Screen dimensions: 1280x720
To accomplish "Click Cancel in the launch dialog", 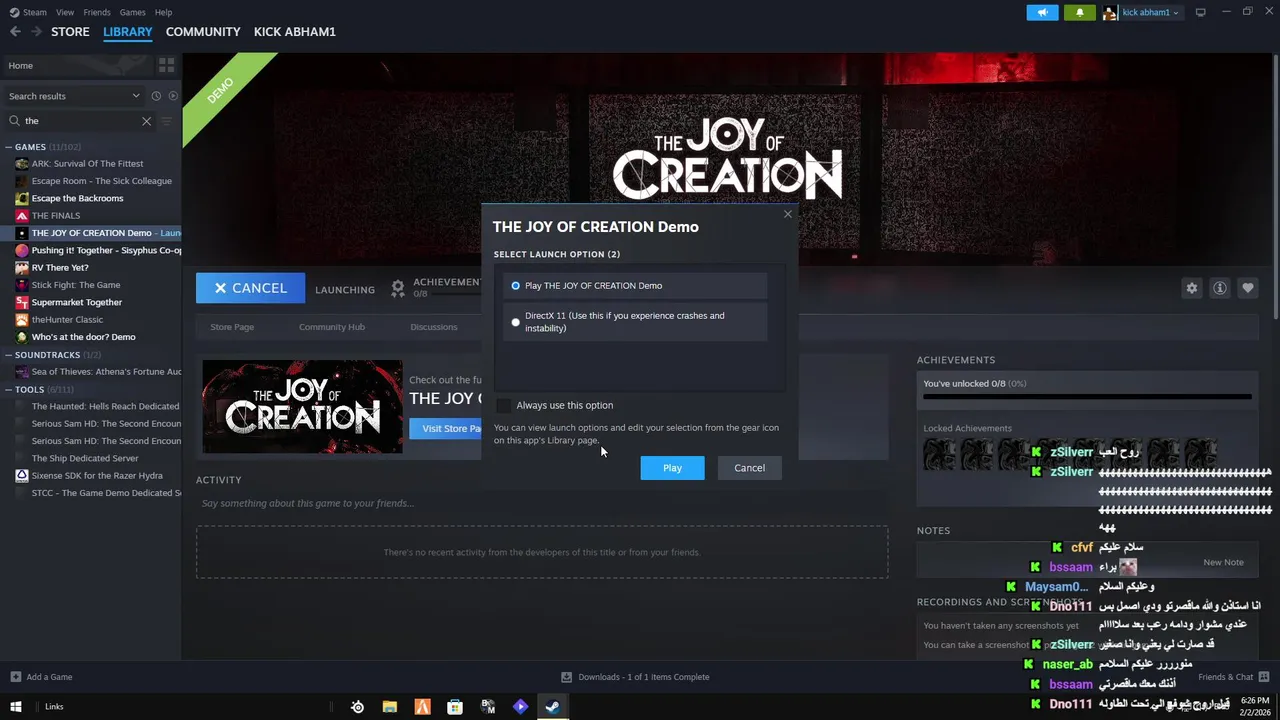I will click(x=749, y=468).
